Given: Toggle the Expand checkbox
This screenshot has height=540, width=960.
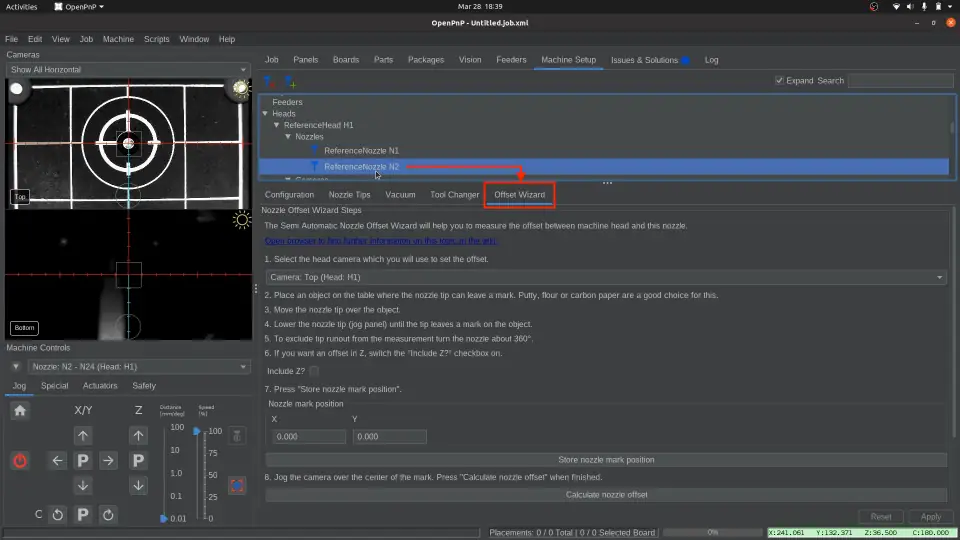Looking at the screenshot, I should 780,81.
